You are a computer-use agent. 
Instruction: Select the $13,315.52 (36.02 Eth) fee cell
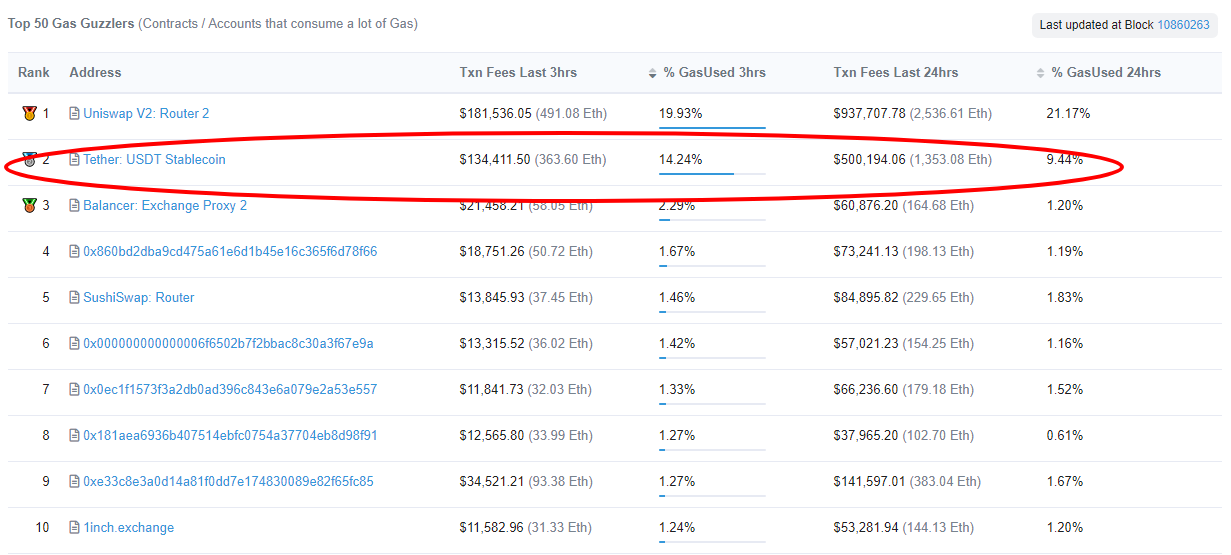point(526,343)
